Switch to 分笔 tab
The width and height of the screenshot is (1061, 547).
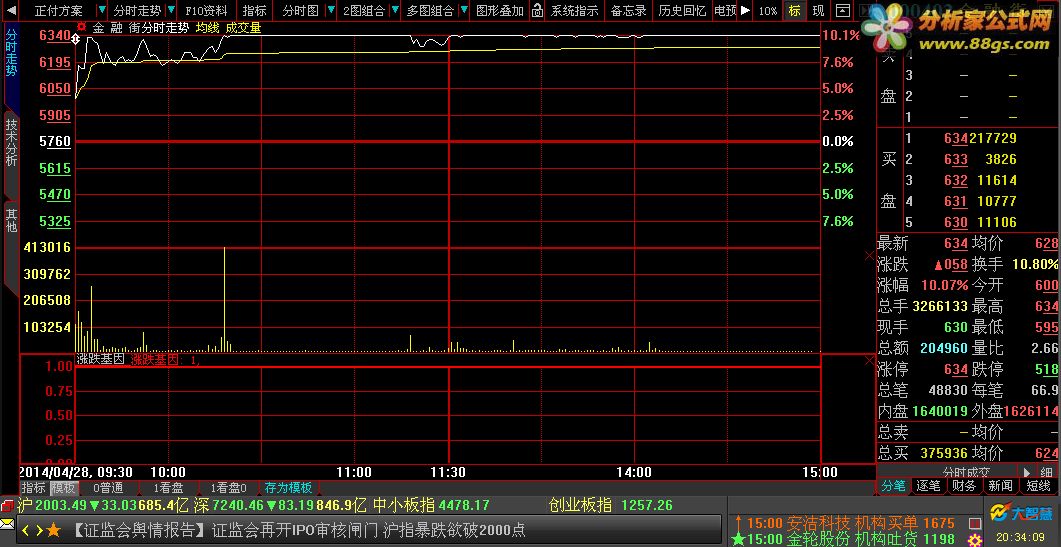(x=893, y=485)
